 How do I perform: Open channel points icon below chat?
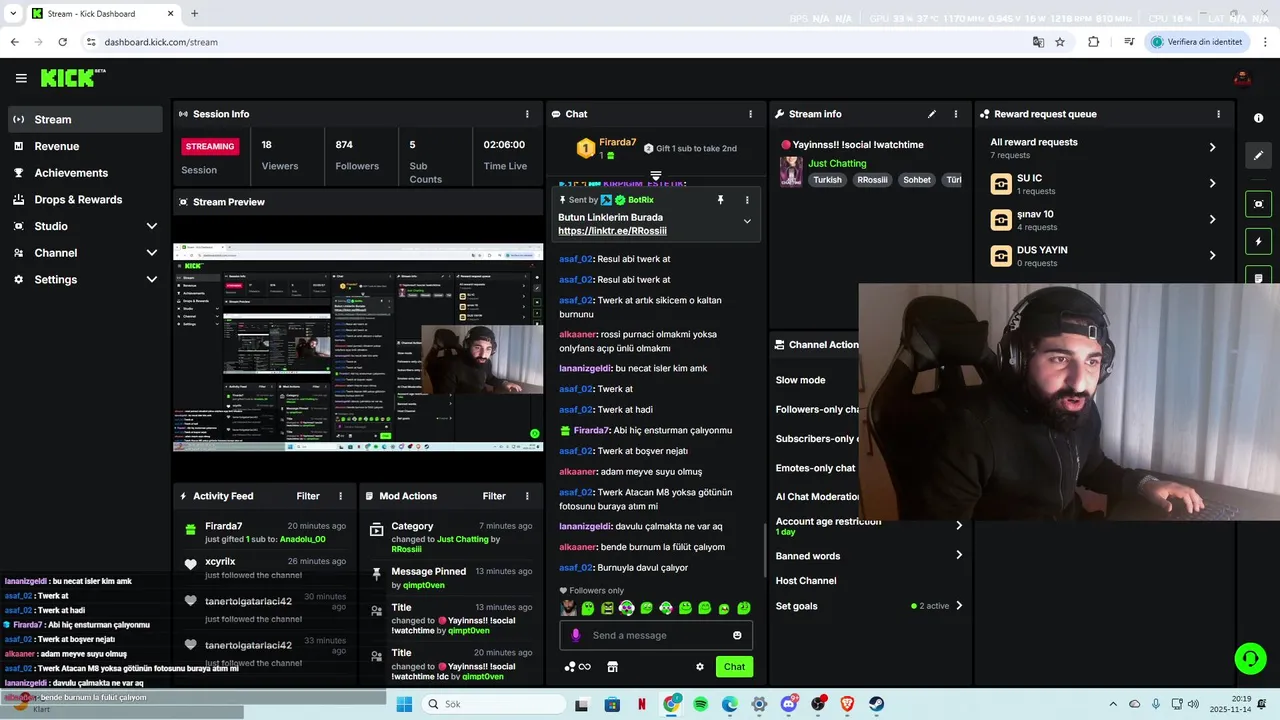click(x=577, y=667)
